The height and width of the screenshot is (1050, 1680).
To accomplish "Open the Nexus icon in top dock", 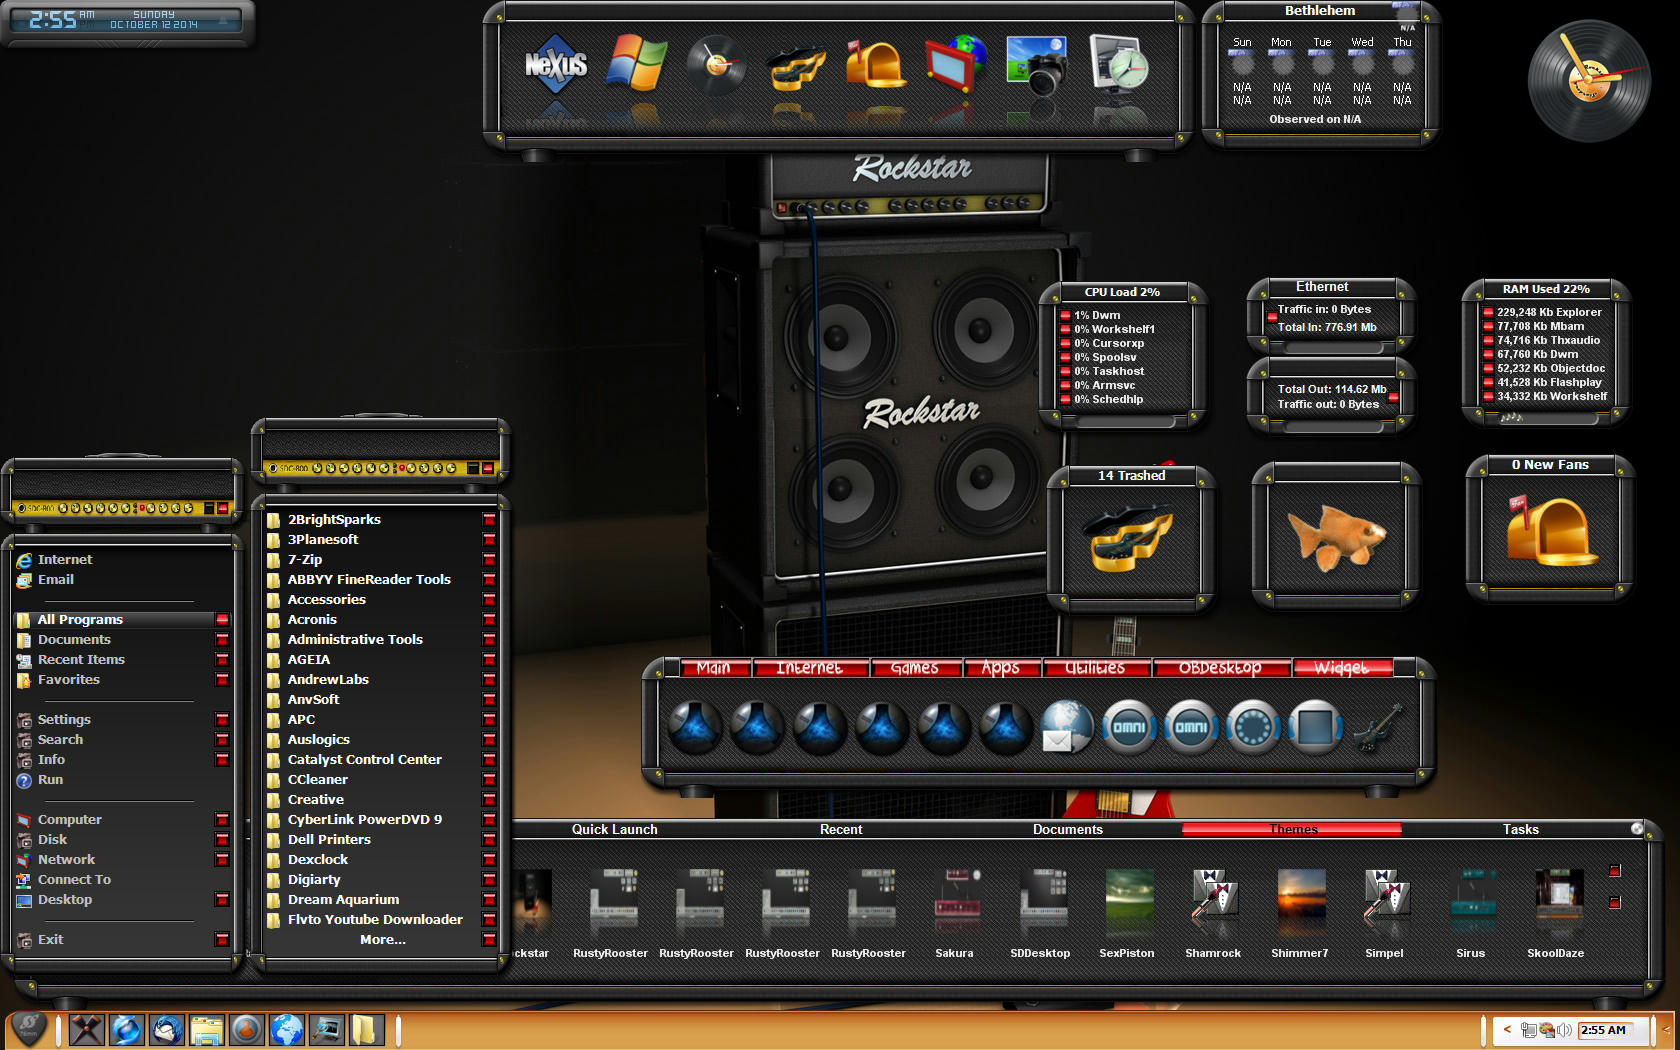I will pos(556,64).
